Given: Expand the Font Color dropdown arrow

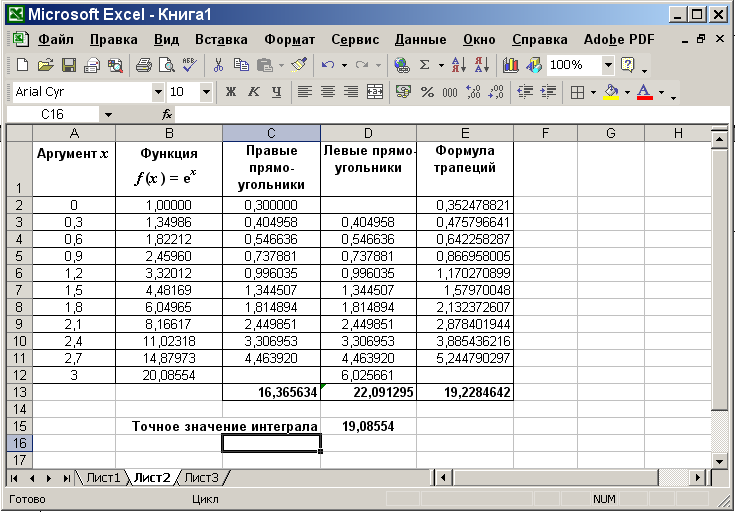Looking at the screenshot, I should point(662,92).
